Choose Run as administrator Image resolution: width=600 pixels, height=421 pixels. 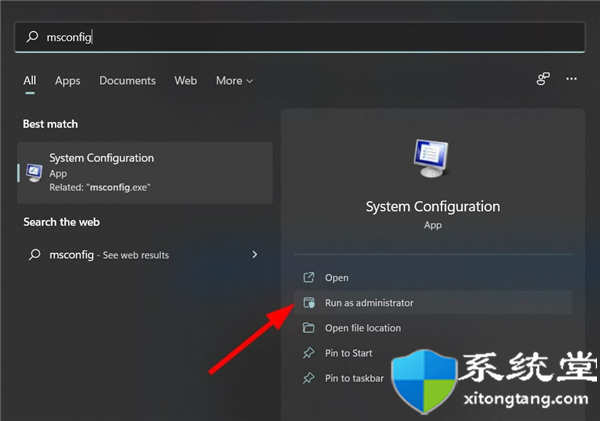(433, 303)
